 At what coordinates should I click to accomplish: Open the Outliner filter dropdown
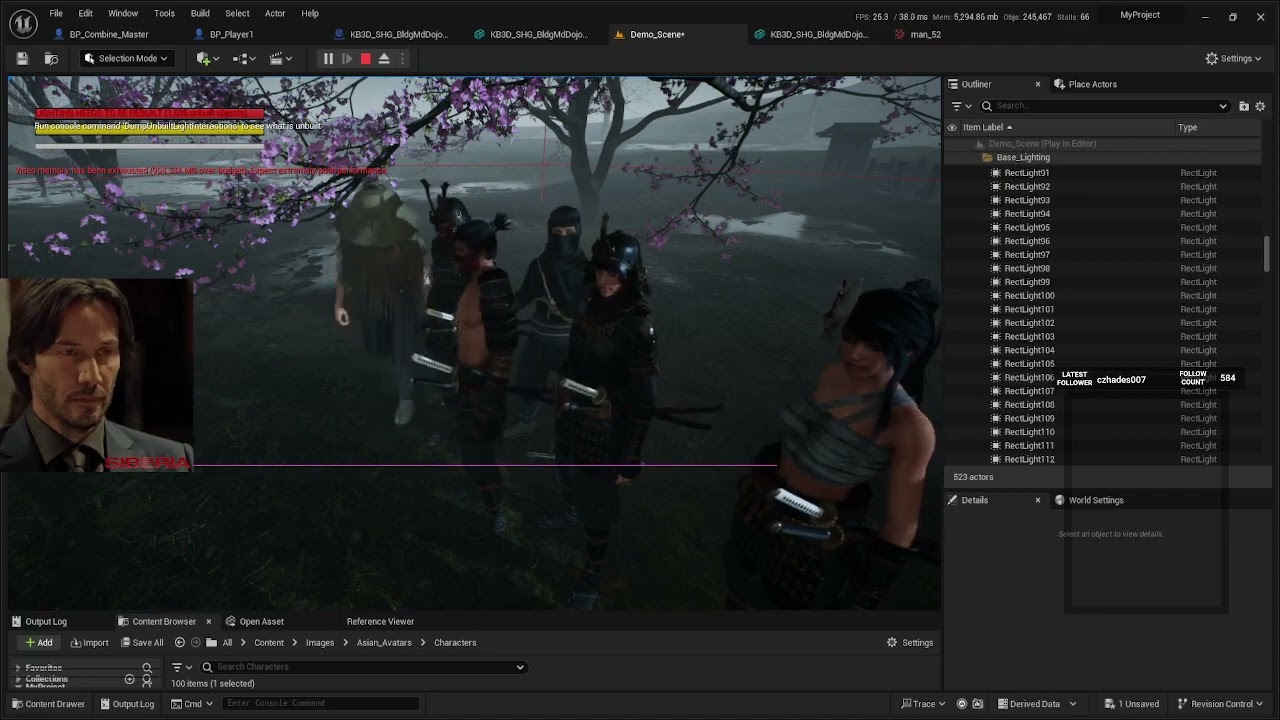pos(961,106)
